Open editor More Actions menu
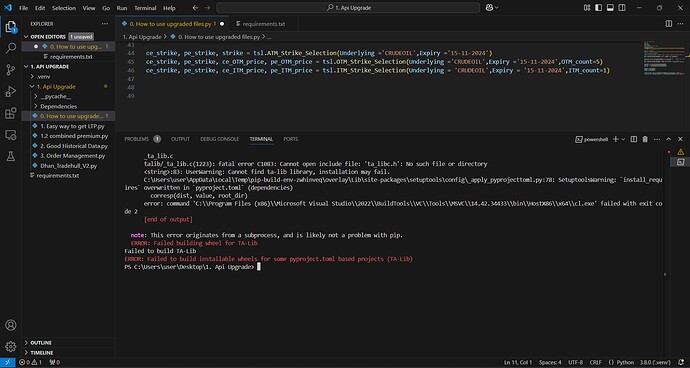The height and width of the screenshot is (368, 690). (680, 24)
